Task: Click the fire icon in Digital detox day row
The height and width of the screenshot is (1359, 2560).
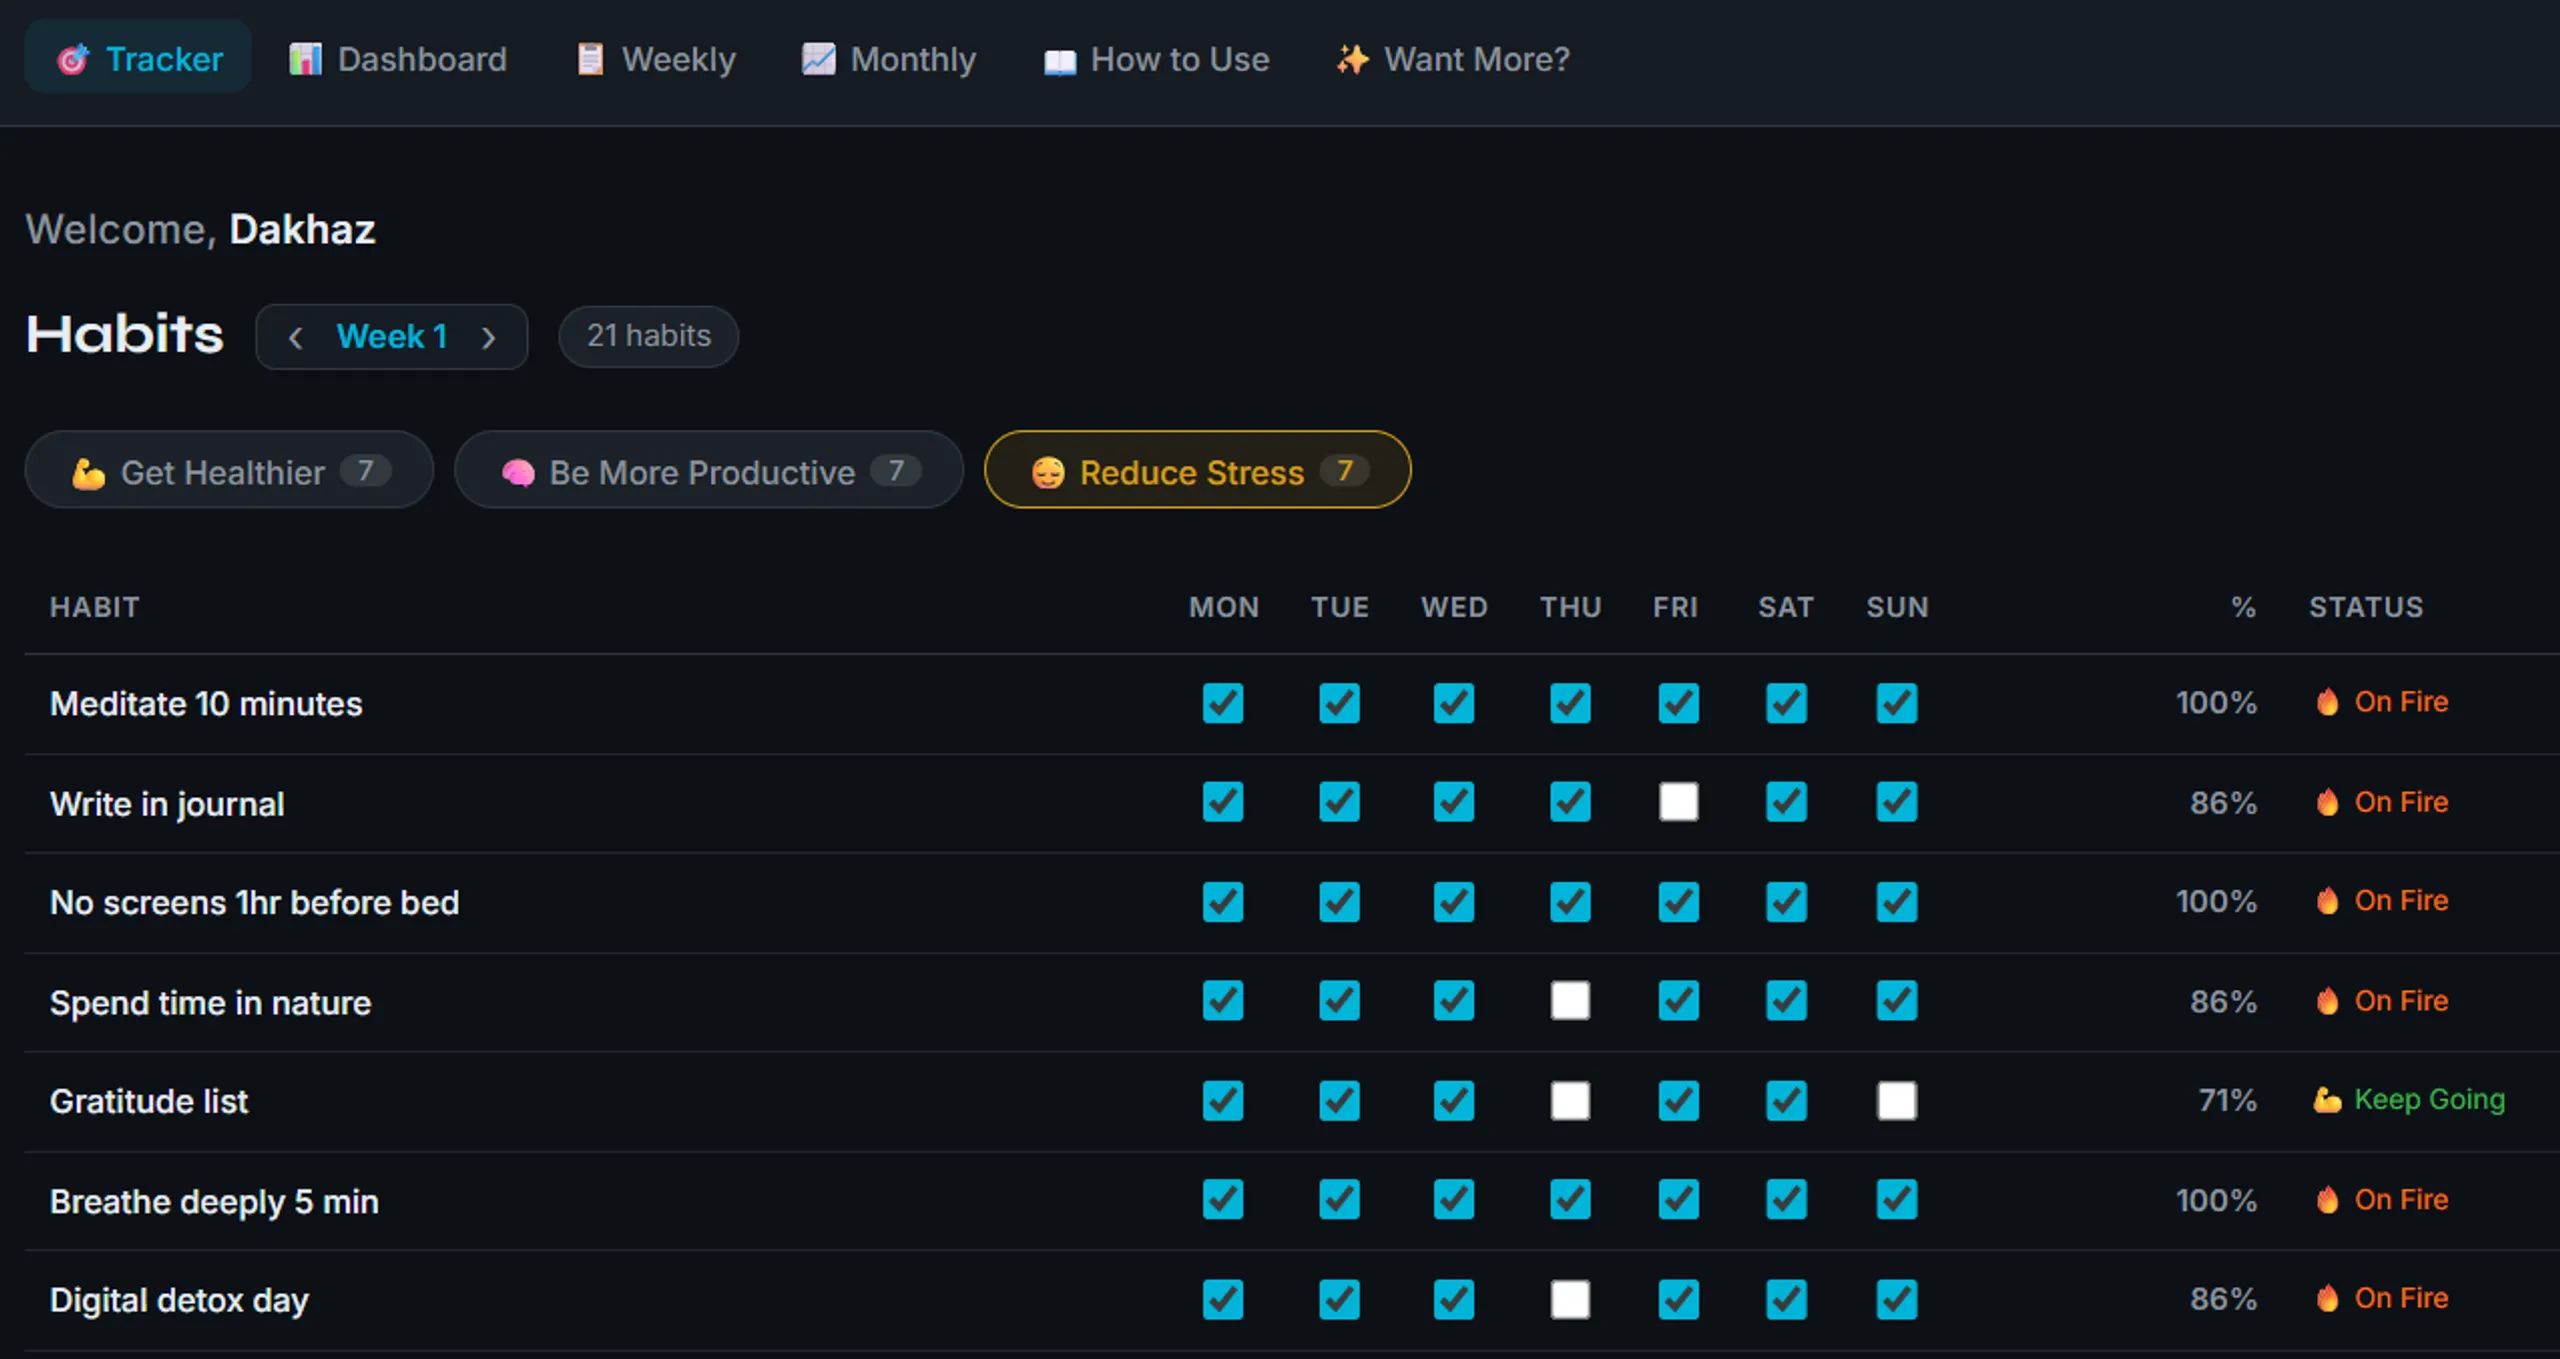Action: click(x=2327, y=1298)
